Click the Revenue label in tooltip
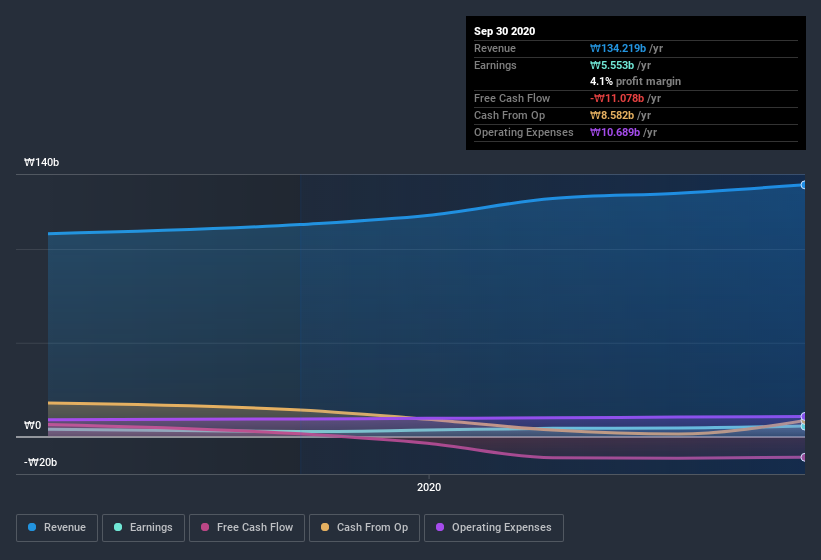 pos(495,48)
